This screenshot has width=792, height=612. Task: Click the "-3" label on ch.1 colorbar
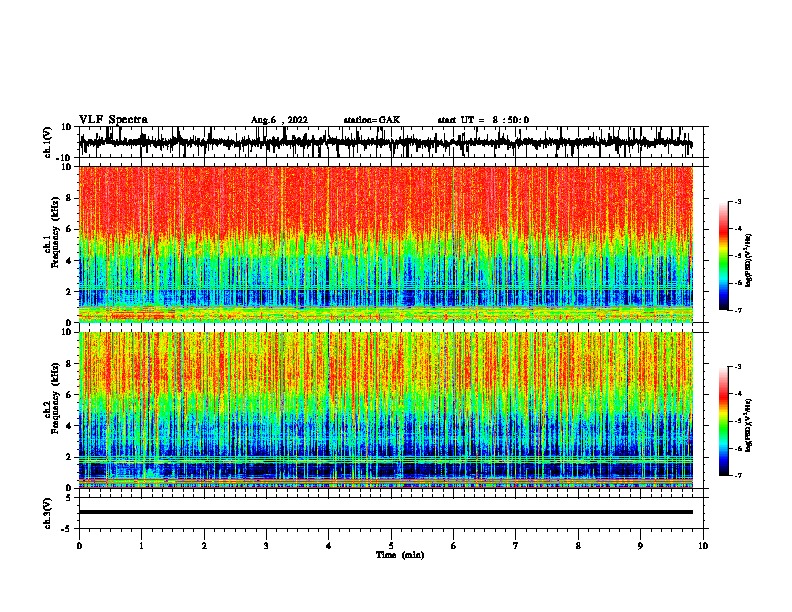tap(737, 202)
